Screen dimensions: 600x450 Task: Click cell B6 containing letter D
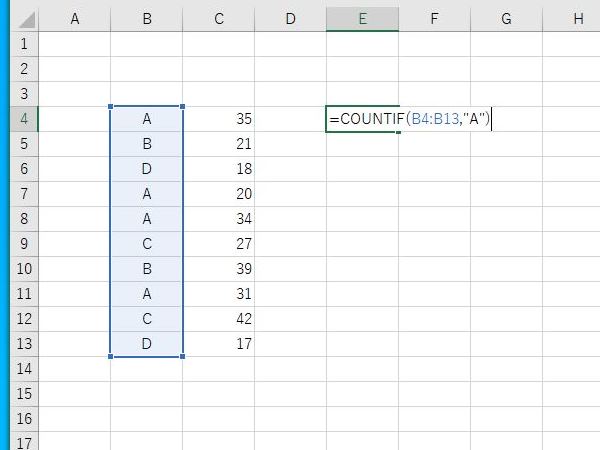(x=147, y=169)
